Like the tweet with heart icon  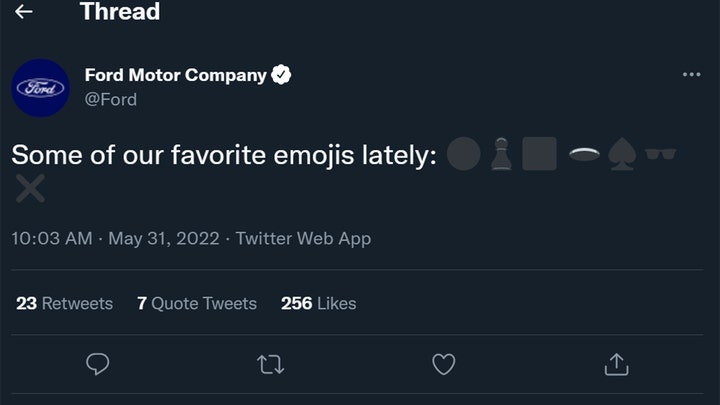point(443,365)
